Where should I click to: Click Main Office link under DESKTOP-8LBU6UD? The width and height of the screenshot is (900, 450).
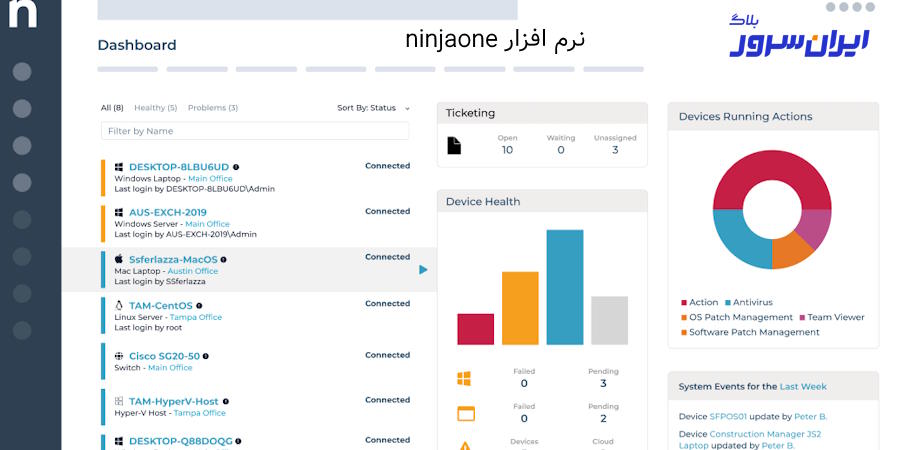tap(210, 179)
